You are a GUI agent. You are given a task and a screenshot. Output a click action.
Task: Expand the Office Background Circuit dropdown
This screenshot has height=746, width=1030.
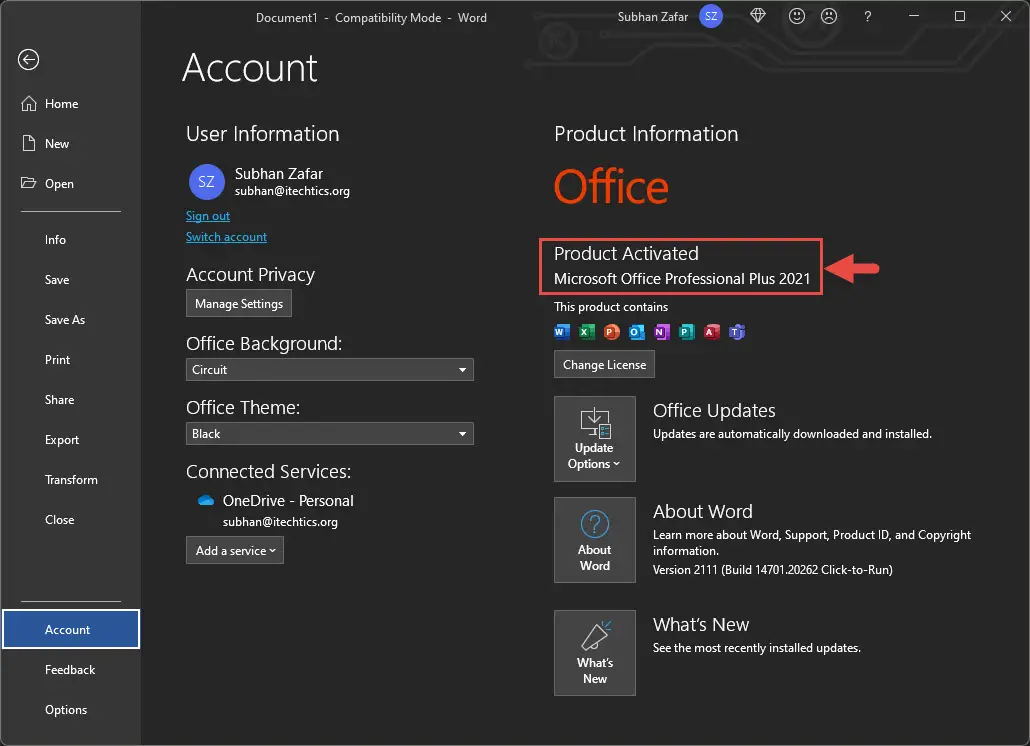(330, 370)
